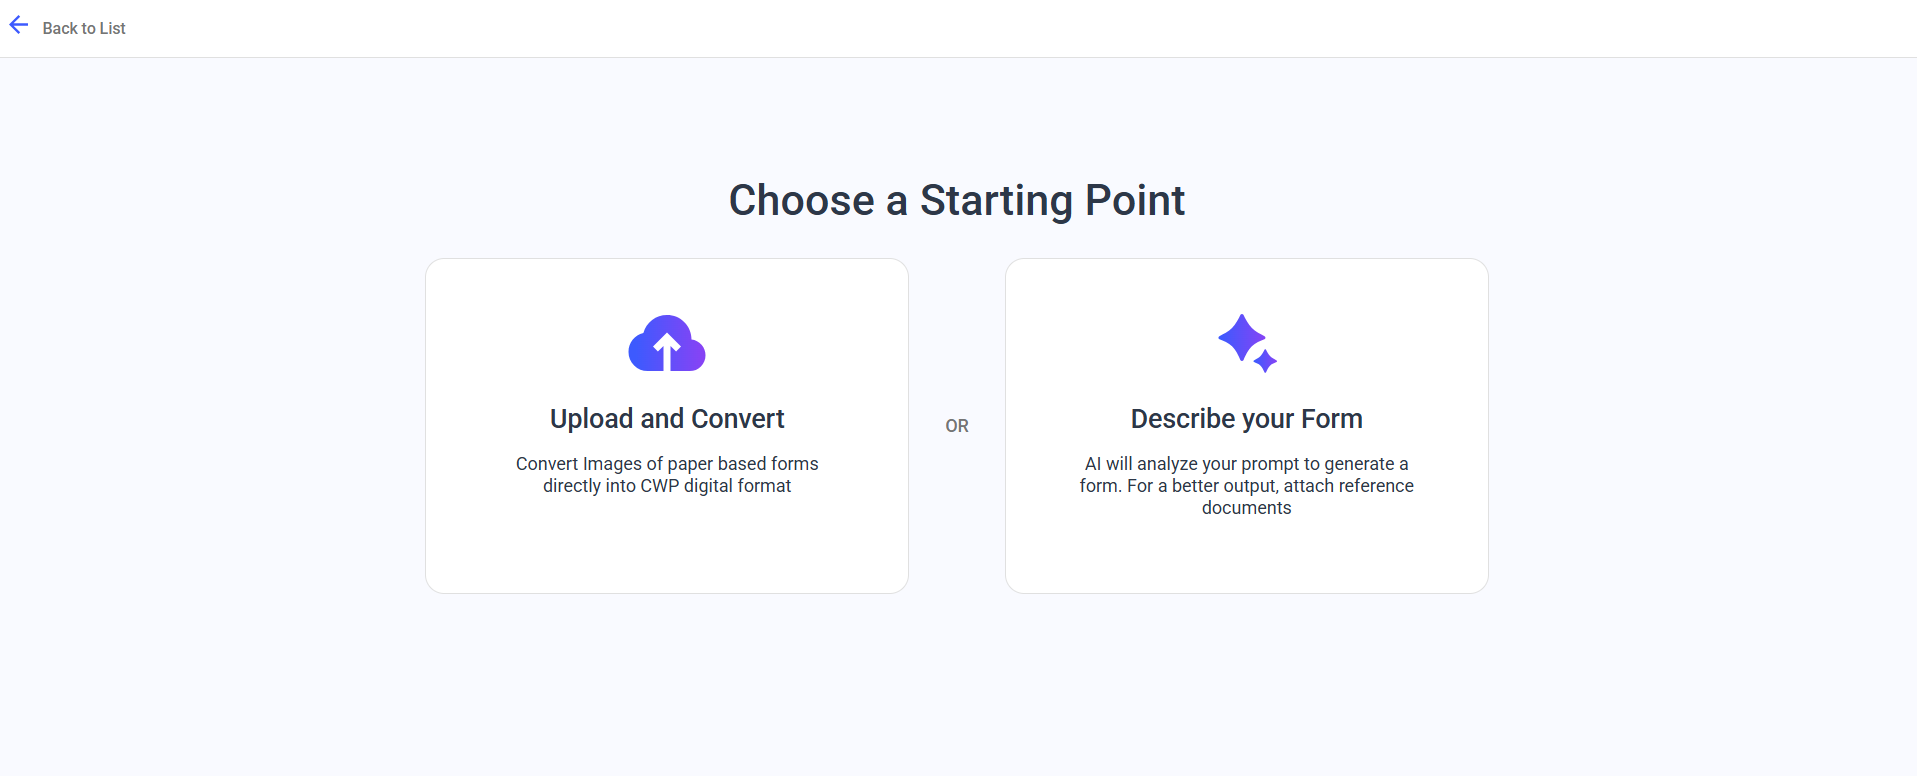Click the small sparkle star

pyautogui.click(x=1266, y=361)
